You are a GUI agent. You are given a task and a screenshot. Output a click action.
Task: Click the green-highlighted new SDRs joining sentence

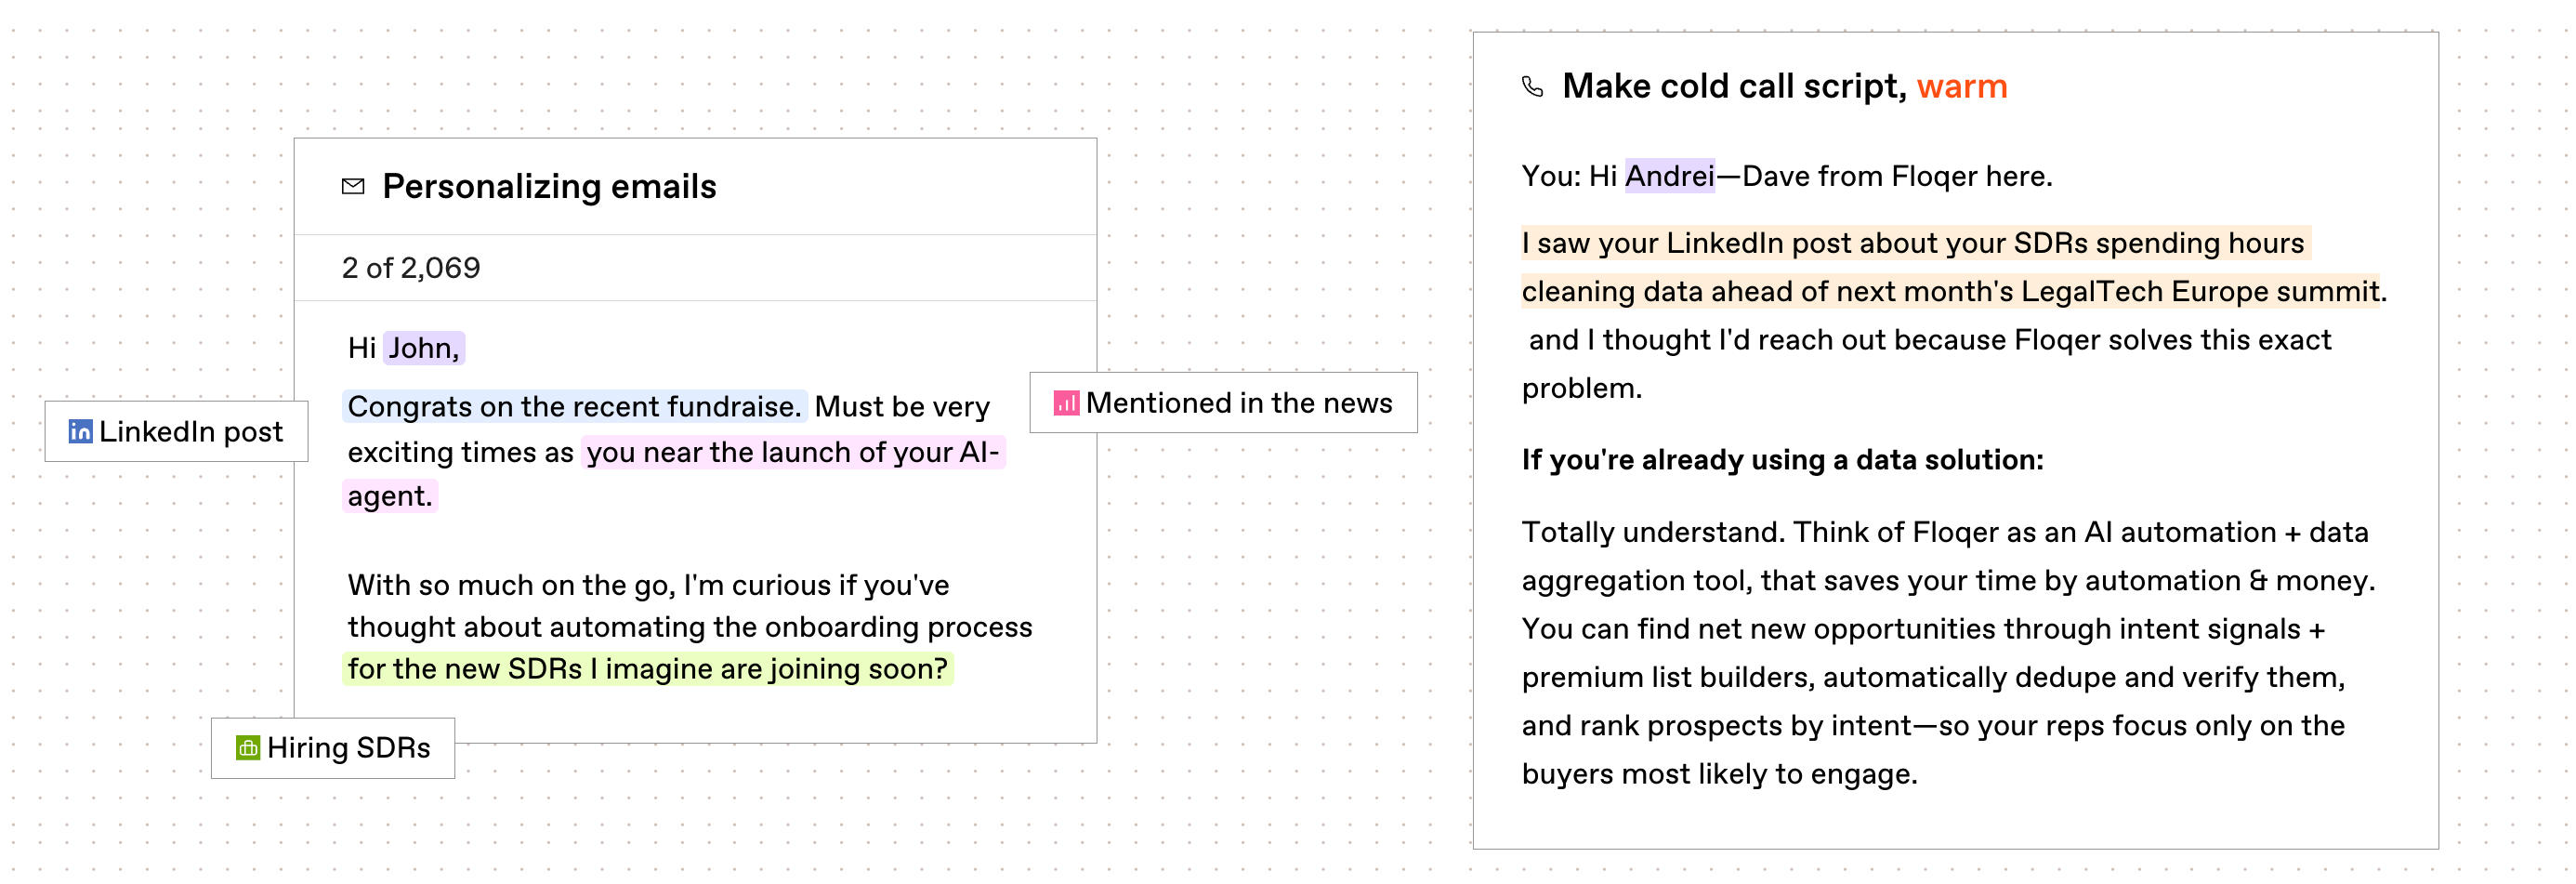647,669
